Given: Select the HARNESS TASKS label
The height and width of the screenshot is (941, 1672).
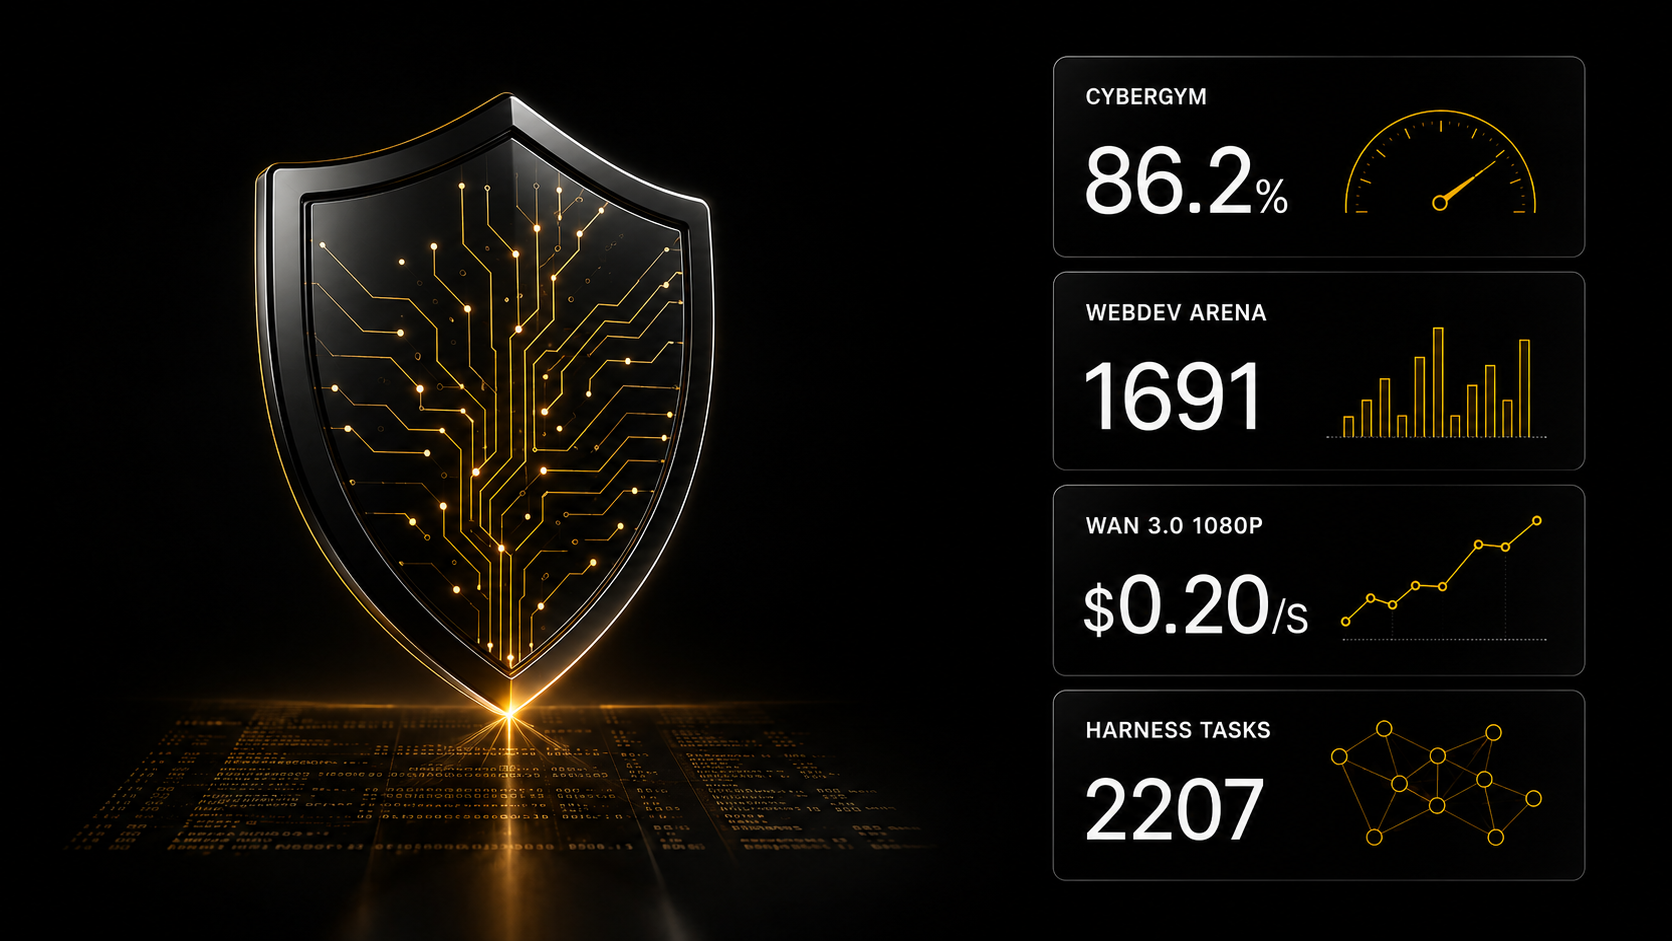Looking at the screenshot, I should 1178,730.
